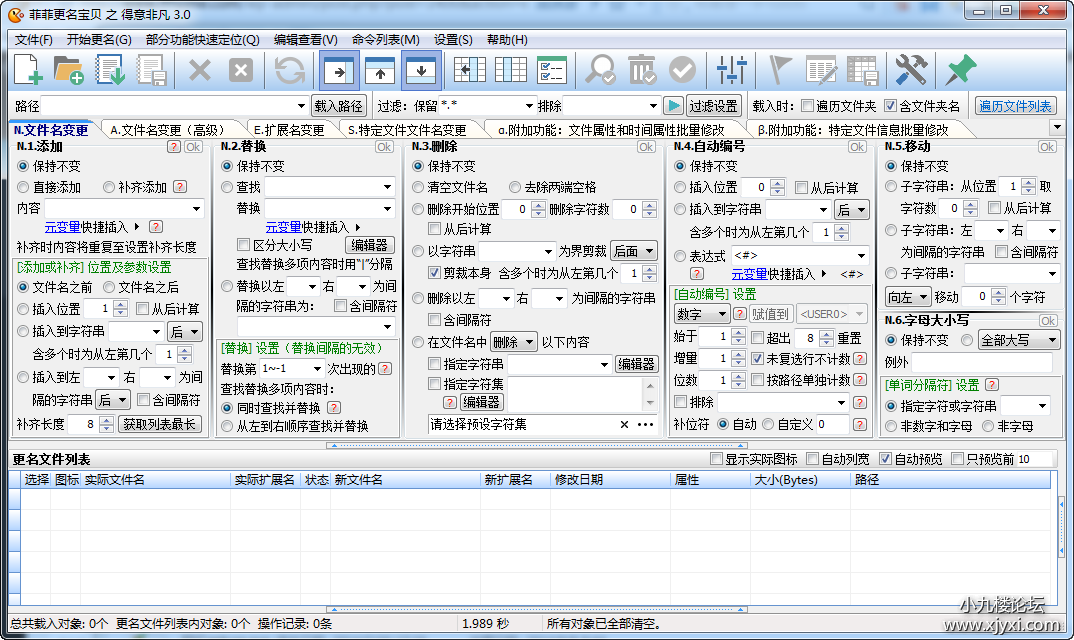
Task: Click the new file icon in toolbar
Action: (28, 70)
